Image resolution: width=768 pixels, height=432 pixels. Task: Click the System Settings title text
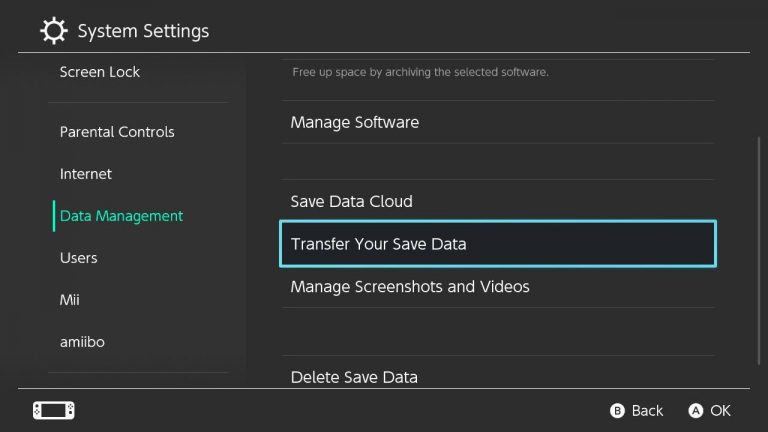tap(144, 31)
